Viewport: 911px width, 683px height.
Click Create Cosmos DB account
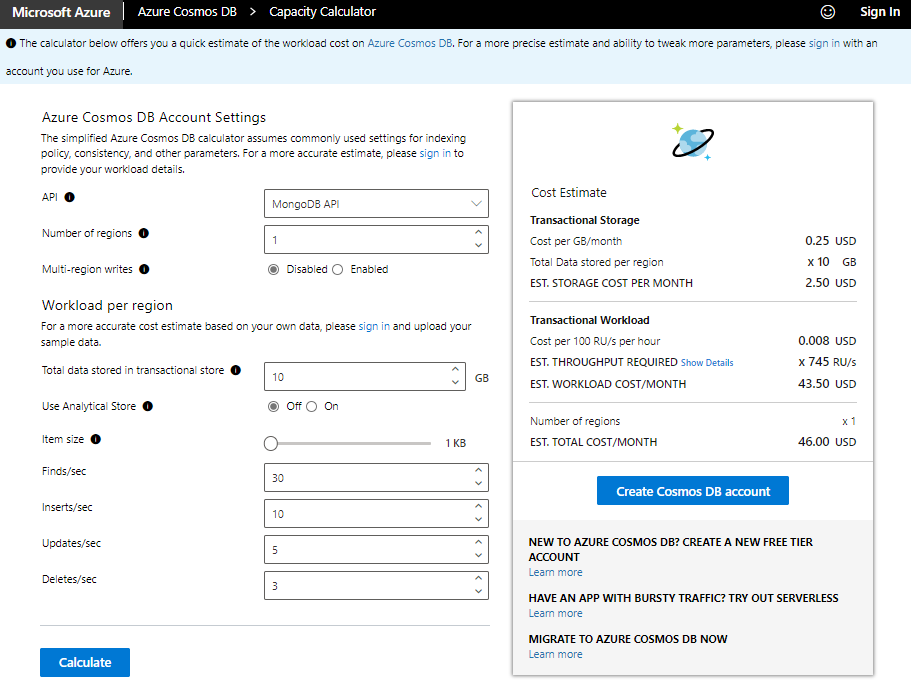pyautogui.click(x=692, y=490)
